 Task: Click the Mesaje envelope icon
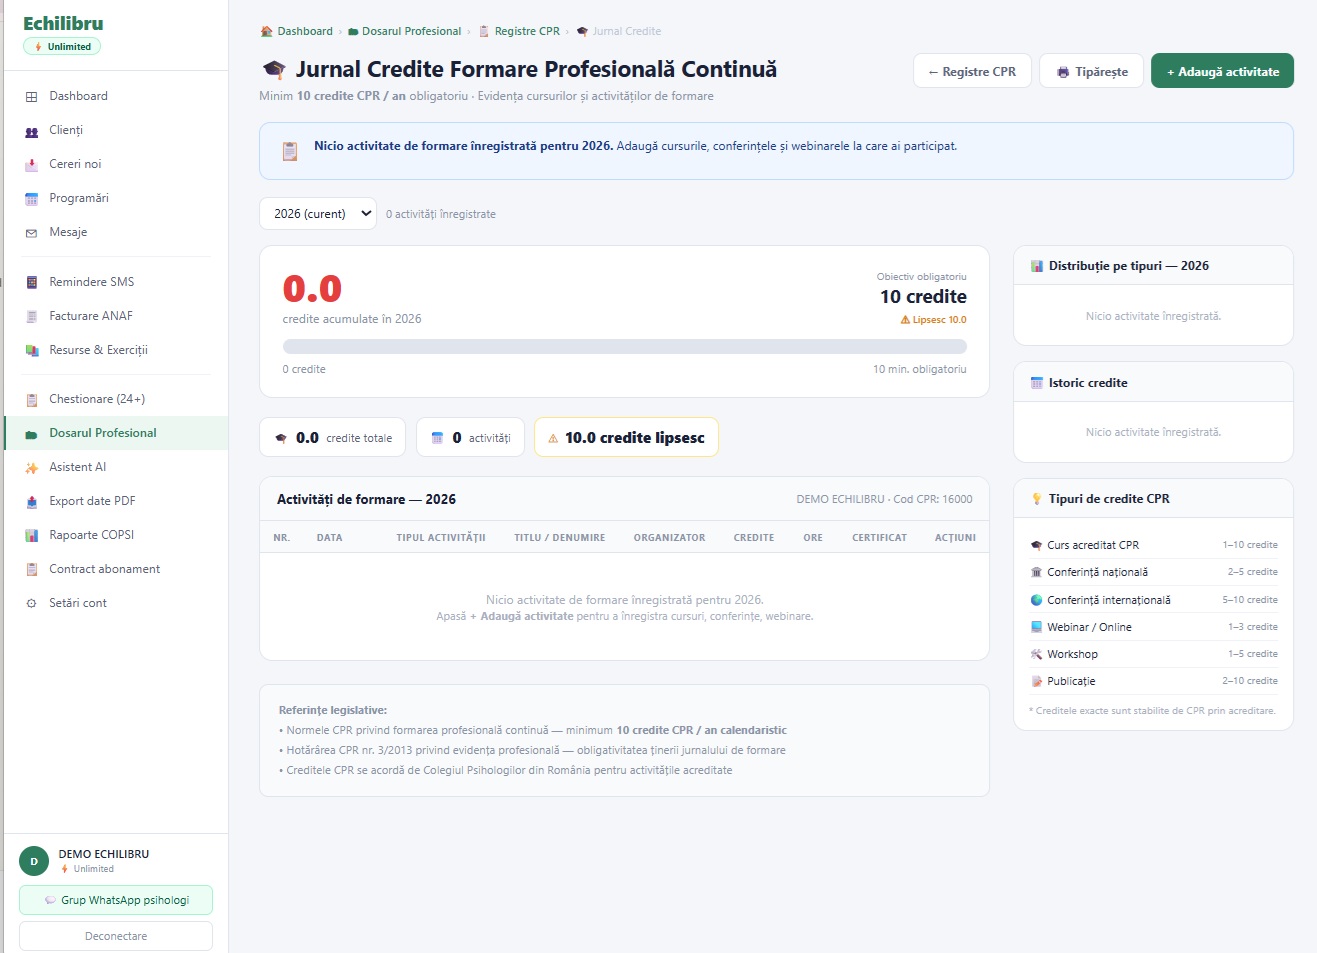point(31,233)
